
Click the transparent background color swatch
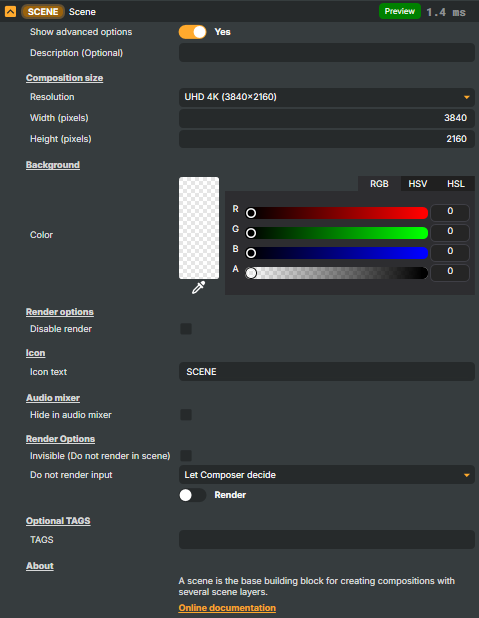(x=199, y=228)
